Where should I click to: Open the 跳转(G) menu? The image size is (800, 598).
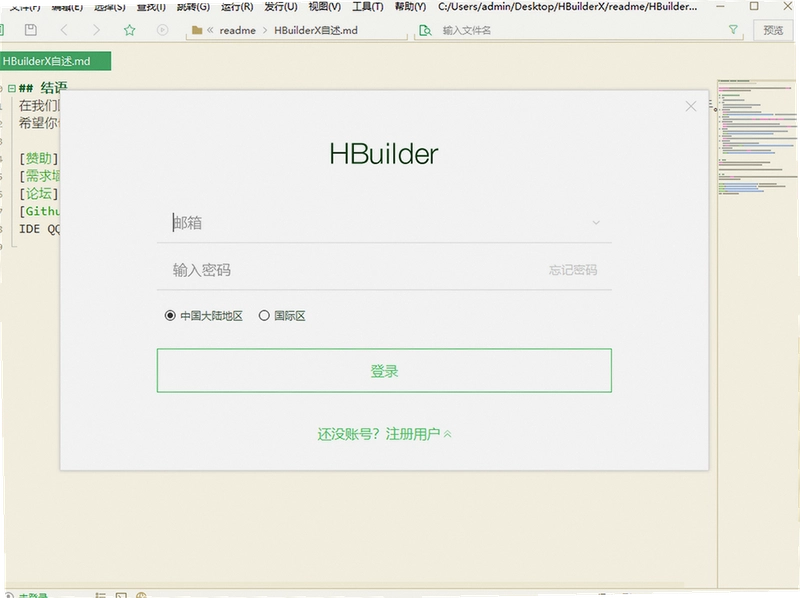click(193, 7)
